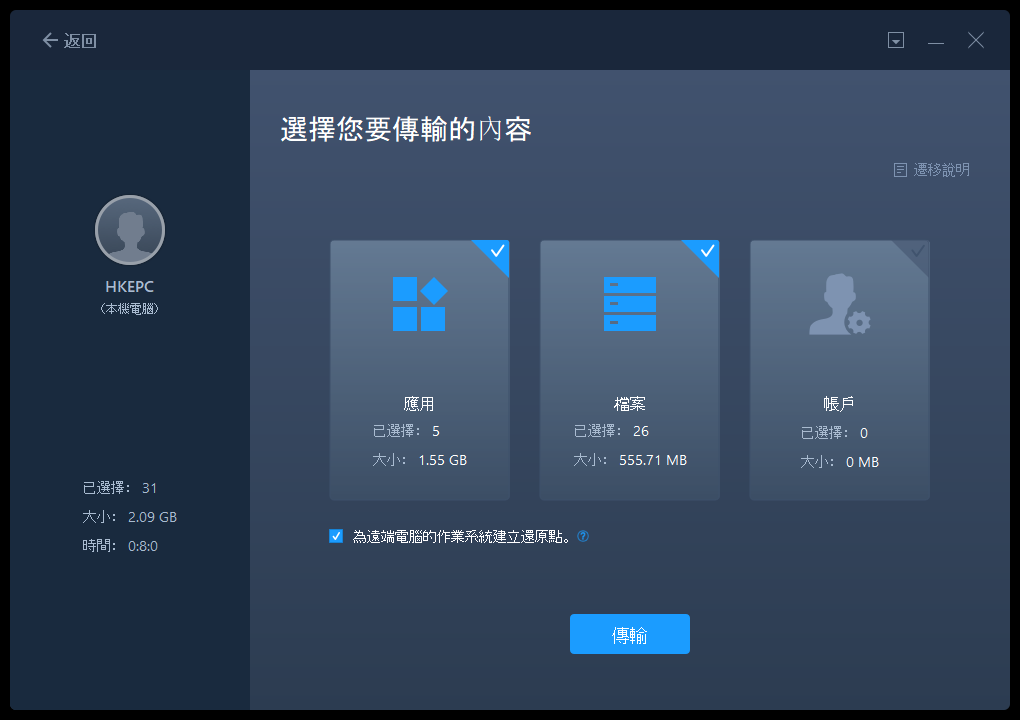The height and width of the screenshot is (720, 1020).
Task: Click the (本機電腦) label under HKEPC
Action: [x=129, y=309]
